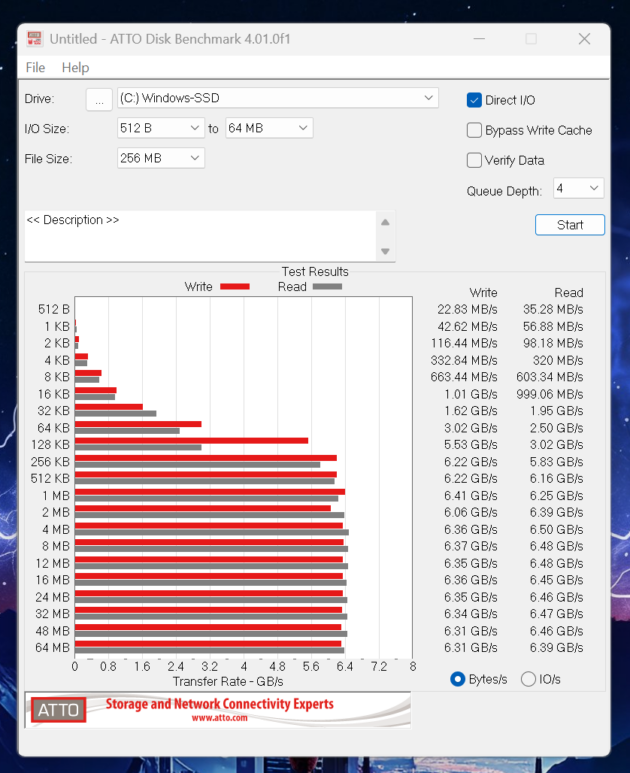Click the drive browse "..." button

click(99, 100)
